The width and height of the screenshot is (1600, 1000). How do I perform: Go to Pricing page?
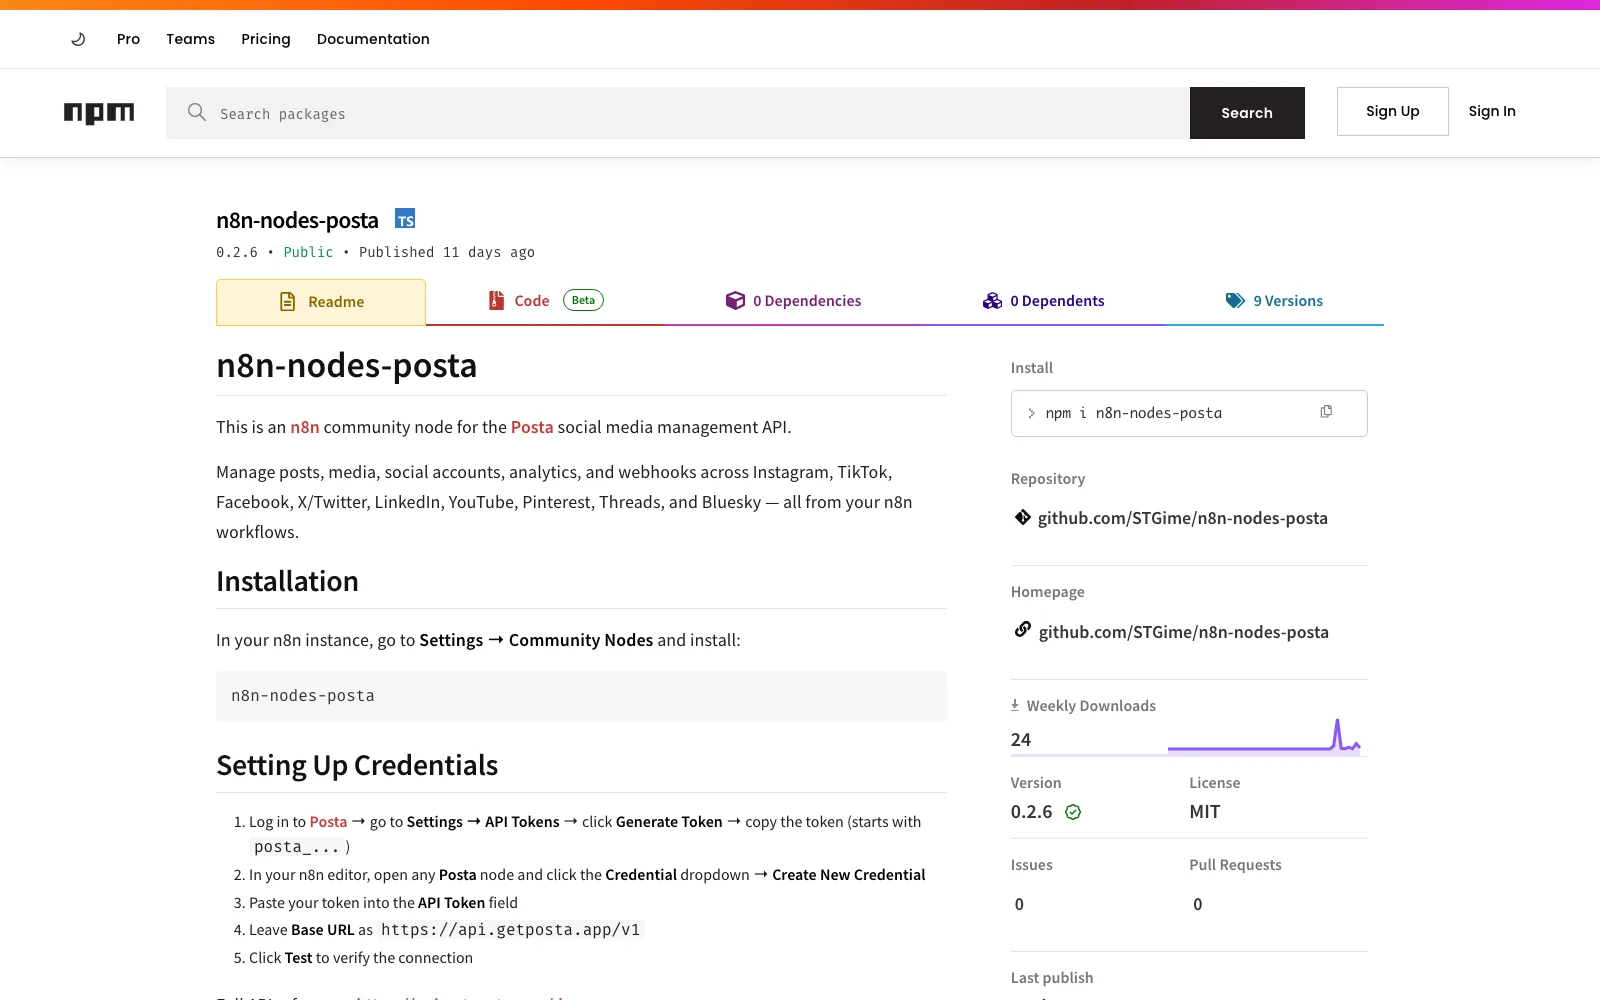(x=266, y=39)
